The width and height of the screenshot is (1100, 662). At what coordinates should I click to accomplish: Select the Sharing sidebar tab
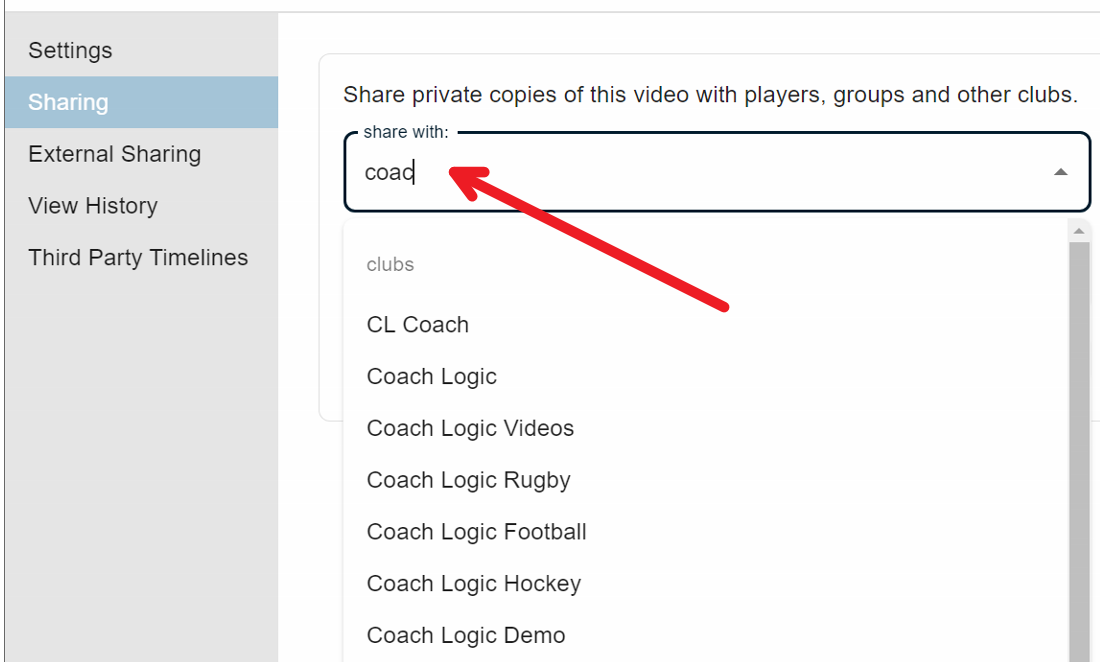click(68, 102)
